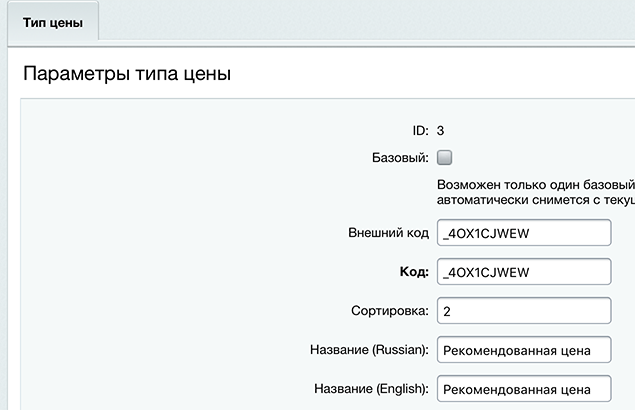Click the bold Код: label
Viewport: 635px width, 410px height.
(414, 272)
